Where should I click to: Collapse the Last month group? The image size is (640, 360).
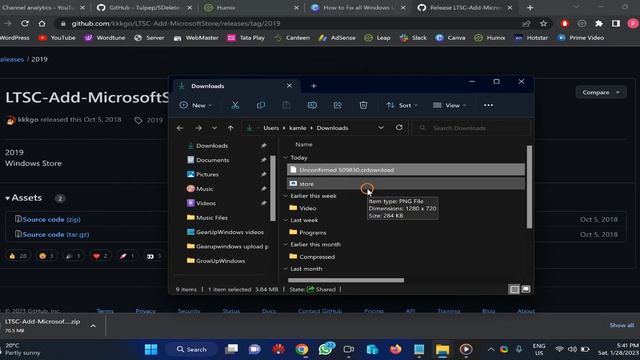point(286,269)
